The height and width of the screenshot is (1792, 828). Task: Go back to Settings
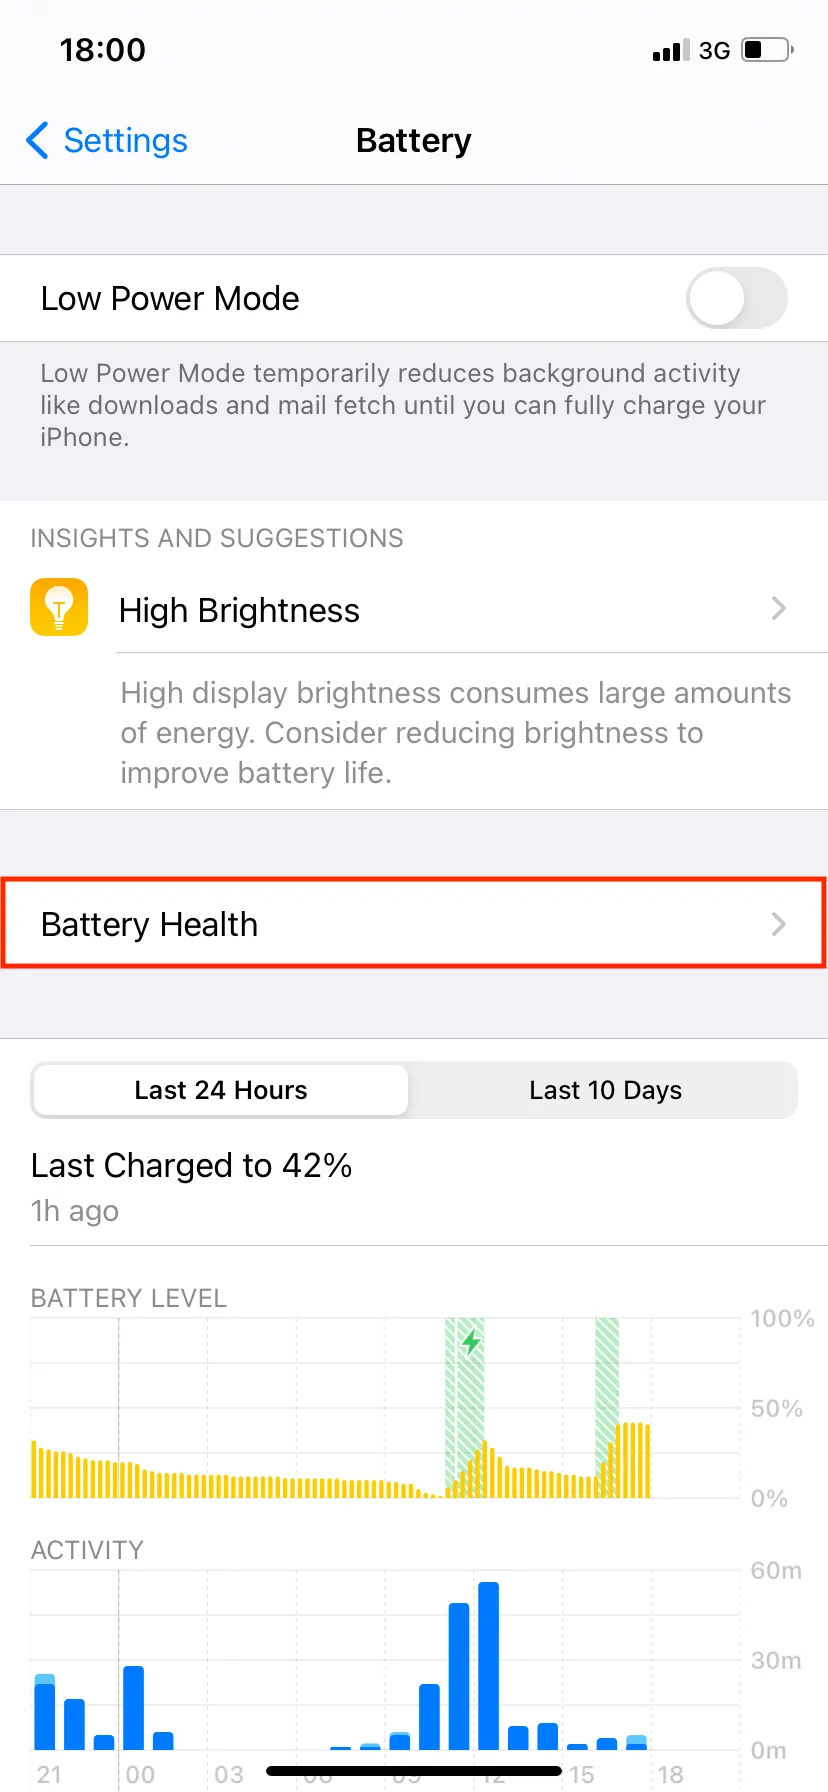125,141
